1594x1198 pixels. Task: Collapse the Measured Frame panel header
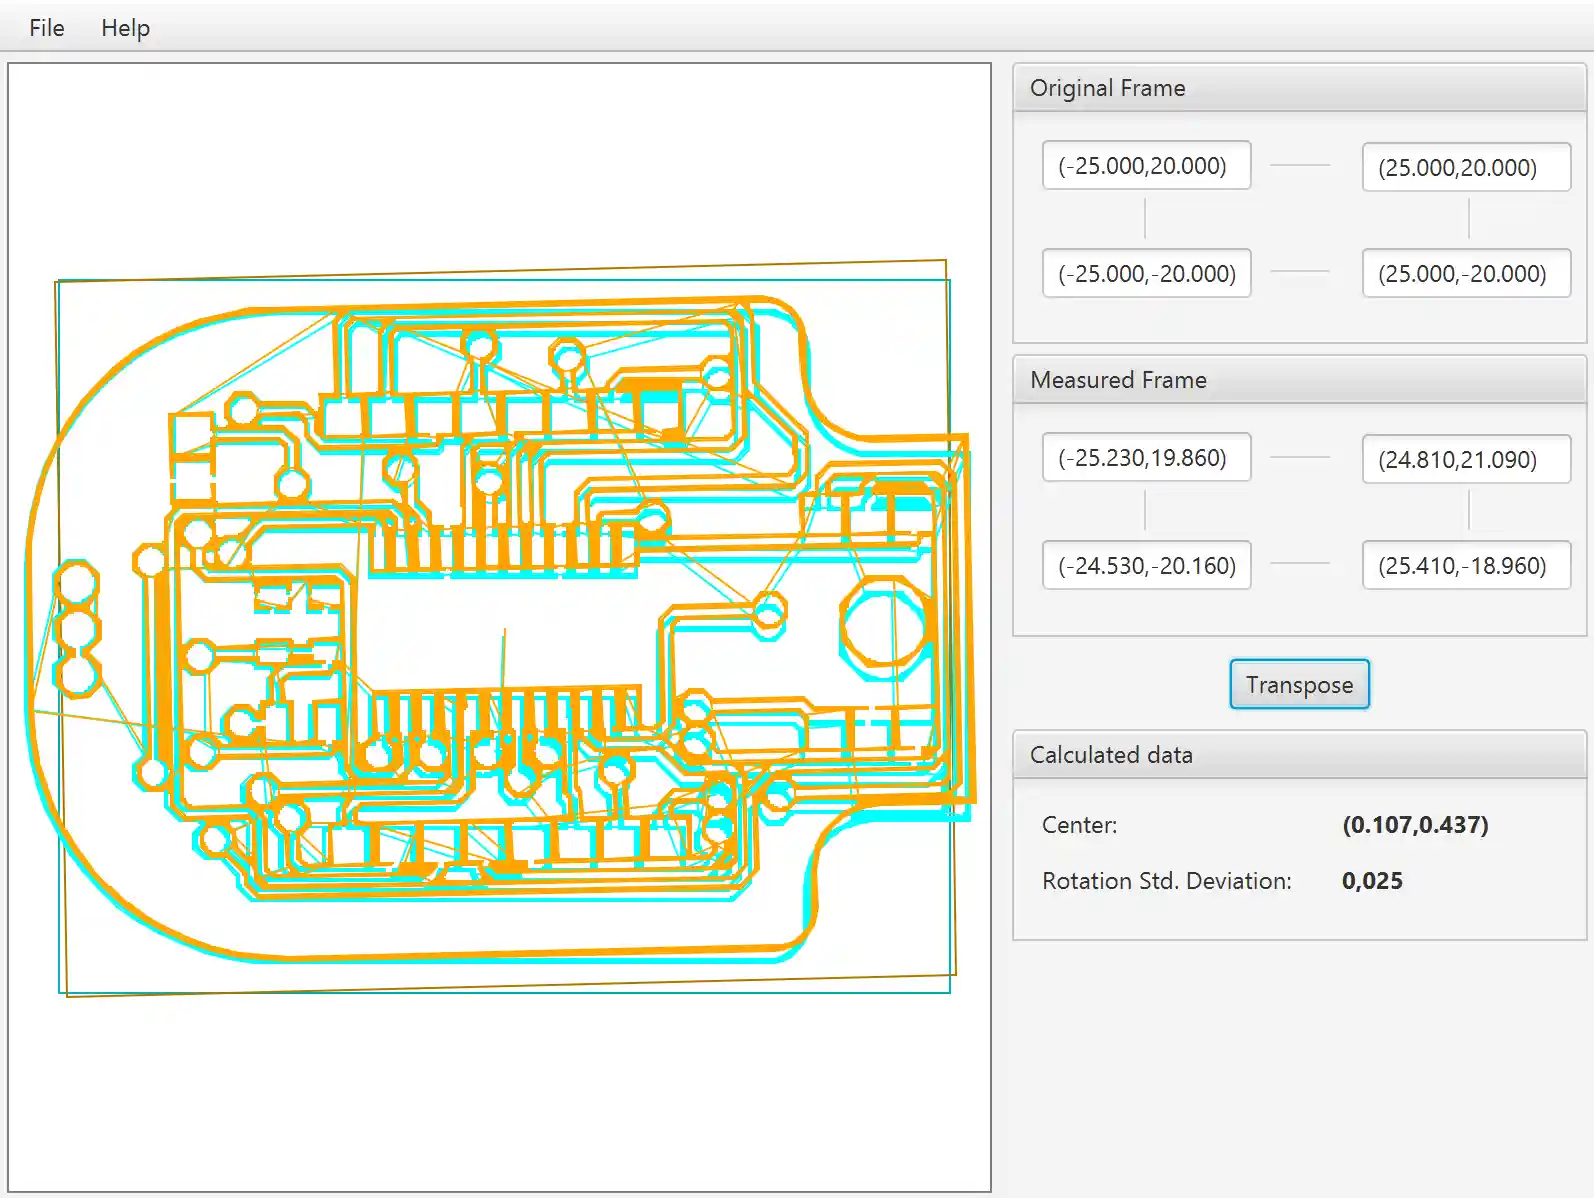click(1298, 380)
